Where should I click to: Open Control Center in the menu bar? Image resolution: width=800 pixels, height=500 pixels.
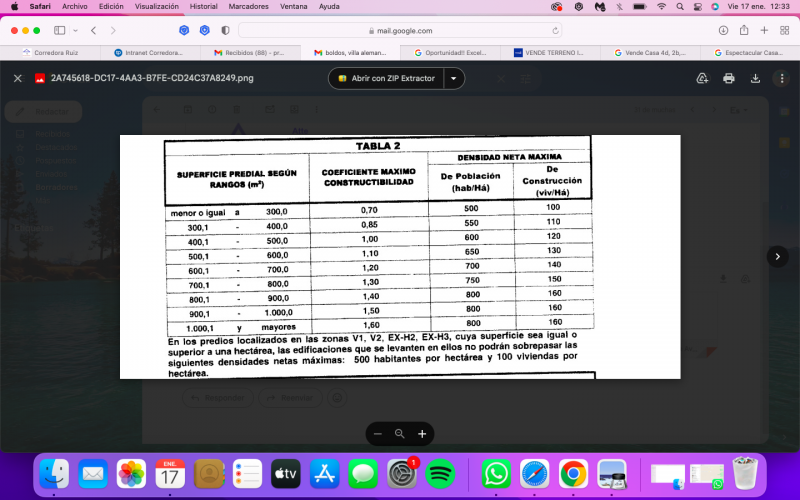(x=697, y=7)
